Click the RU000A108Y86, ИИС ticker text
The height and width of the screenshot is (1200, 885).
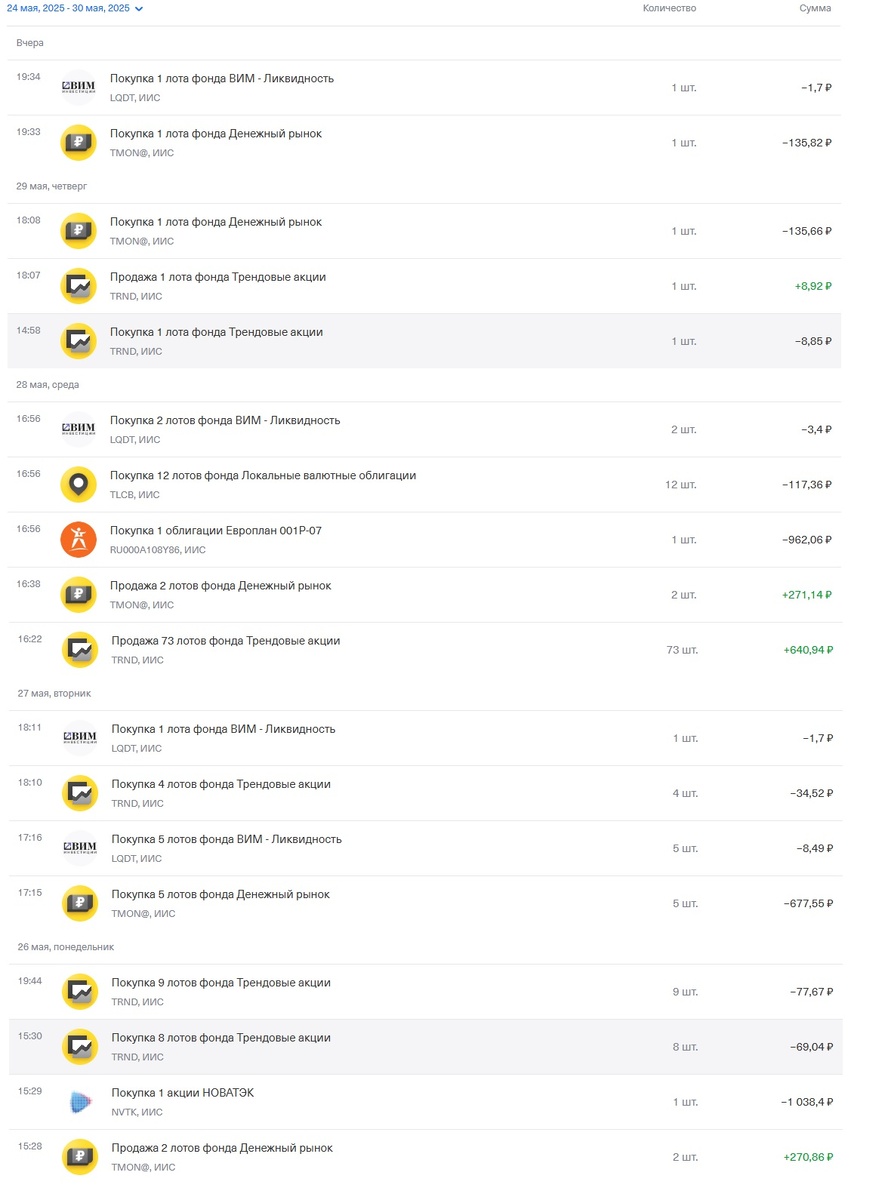(158, 550)
